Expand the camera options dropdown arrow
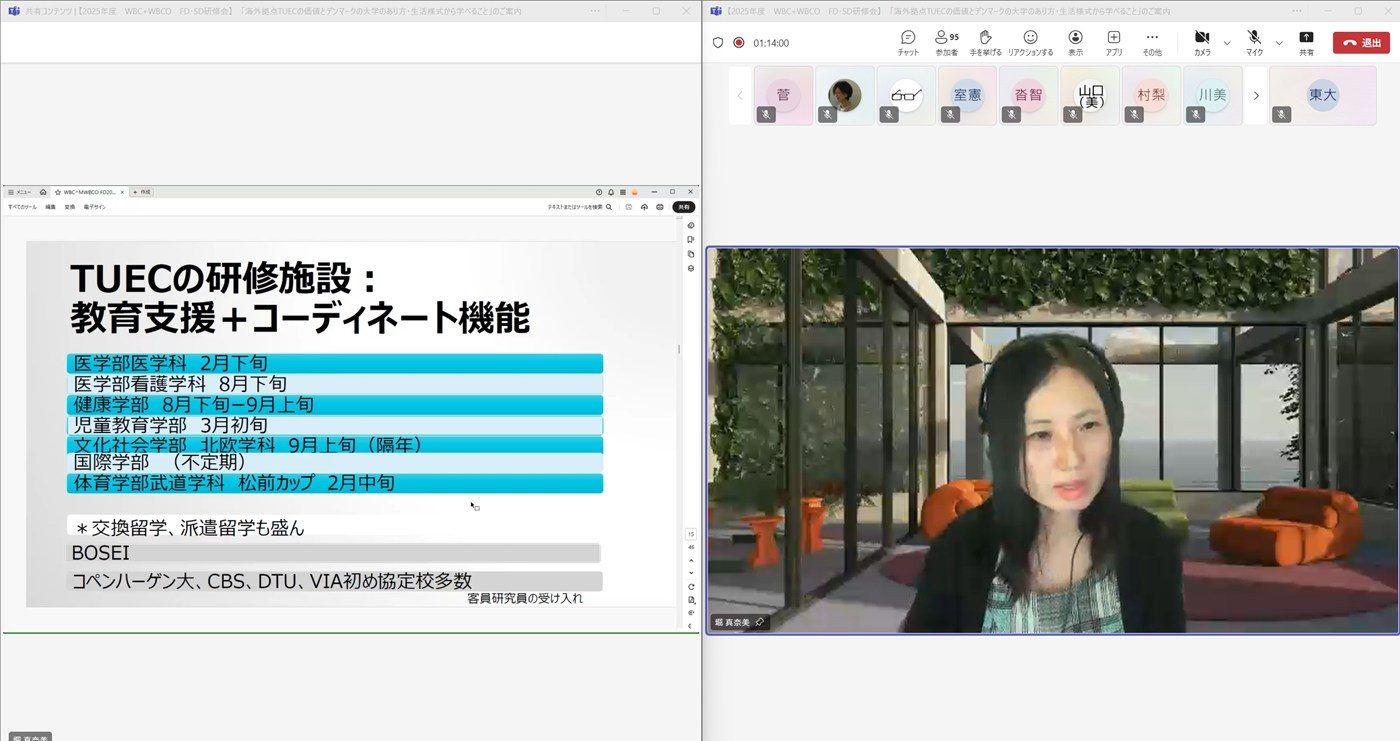Image resolution: width=1400 pixels, height=741 pixels. tap(1227, 43)
